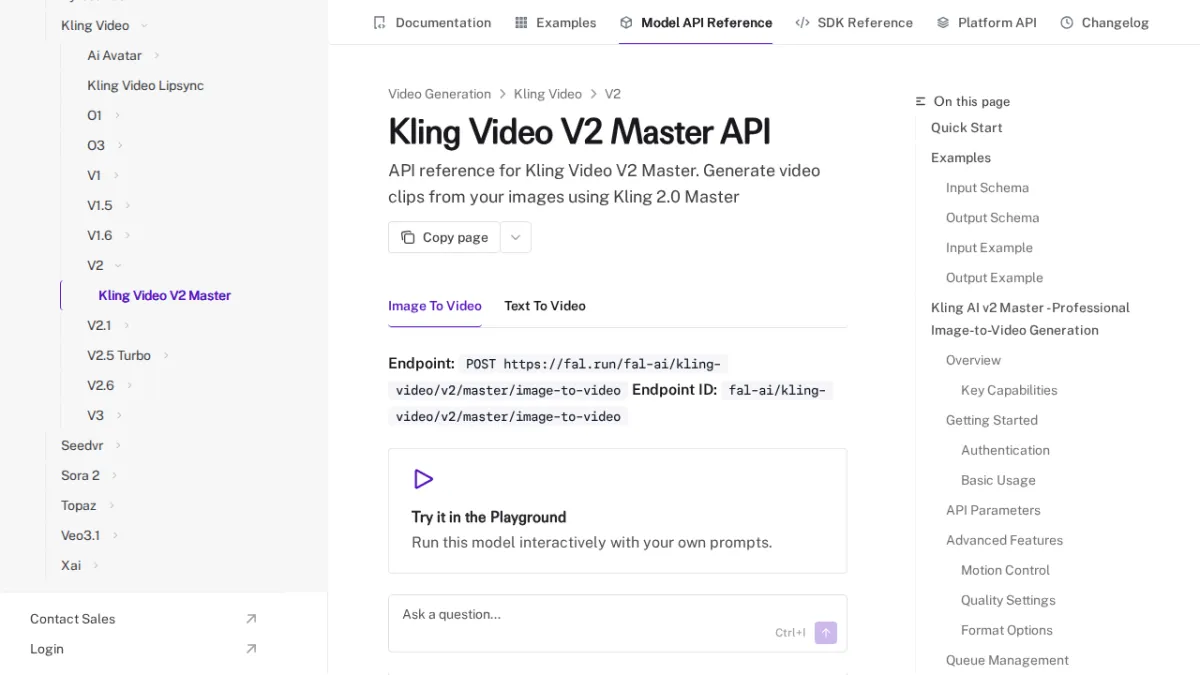Expand the Veo3.1 sidebar chevron
1200x675 pixels.
pos(115,536)
